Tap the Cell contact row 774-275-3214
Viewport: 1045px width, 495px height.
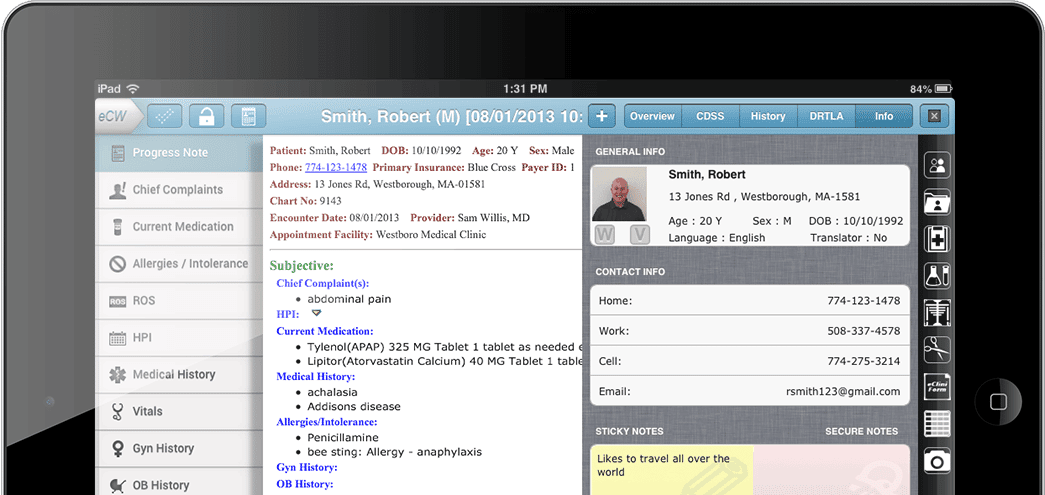pyautogui.click(x=750, y=361)
